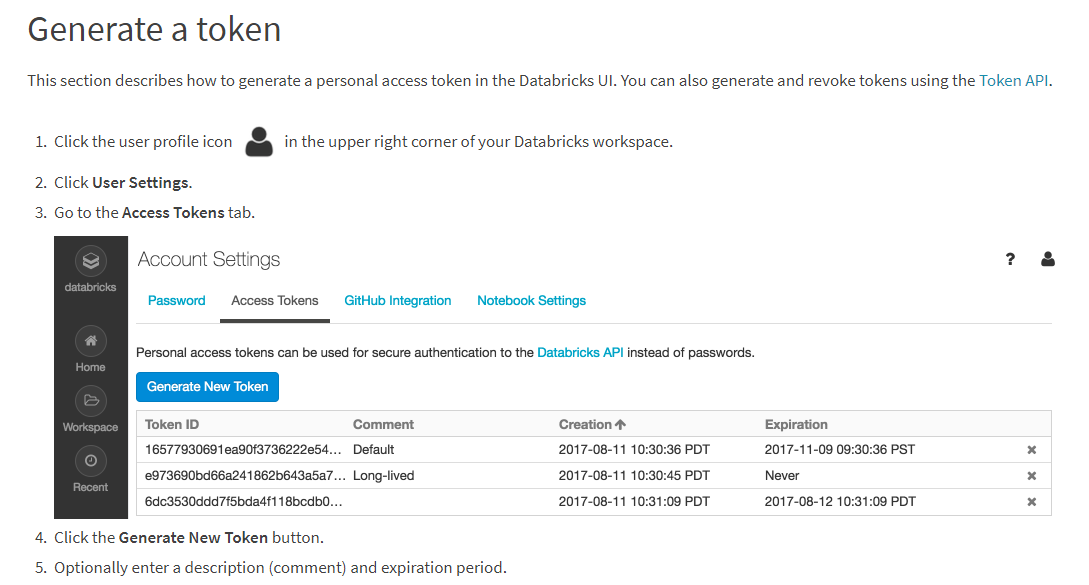Image resolution: width=1089 pixels, height=585 pixels.
Task: Click the Never expiration cell
Action: click(782, 476)
